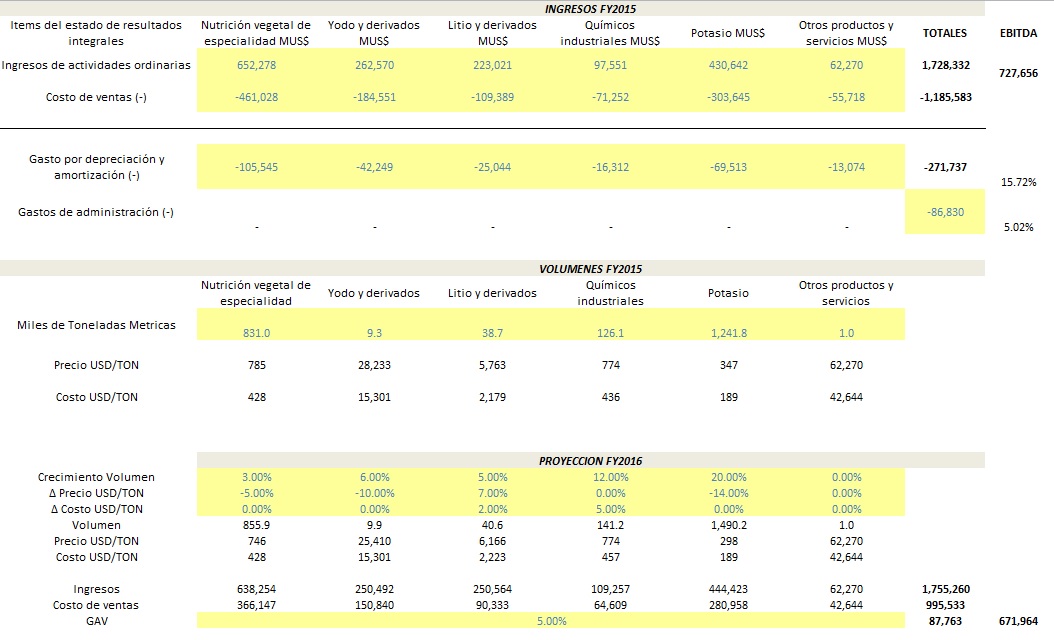This screenshot has height=640, width=1054.
Task: Select the Litio ingresos value 223,021
Action: click(492, 65)
